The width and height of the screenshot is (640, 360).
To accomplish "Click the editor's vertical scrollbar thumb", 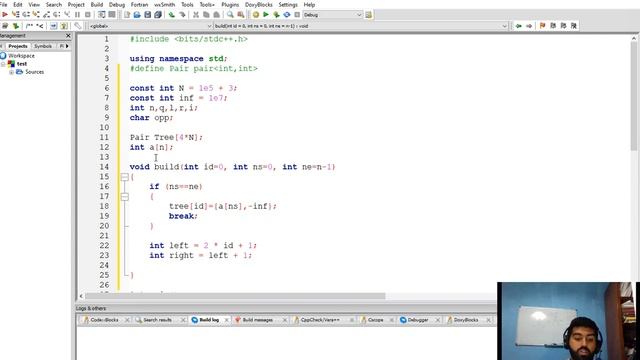I will [x=634, y=96].
